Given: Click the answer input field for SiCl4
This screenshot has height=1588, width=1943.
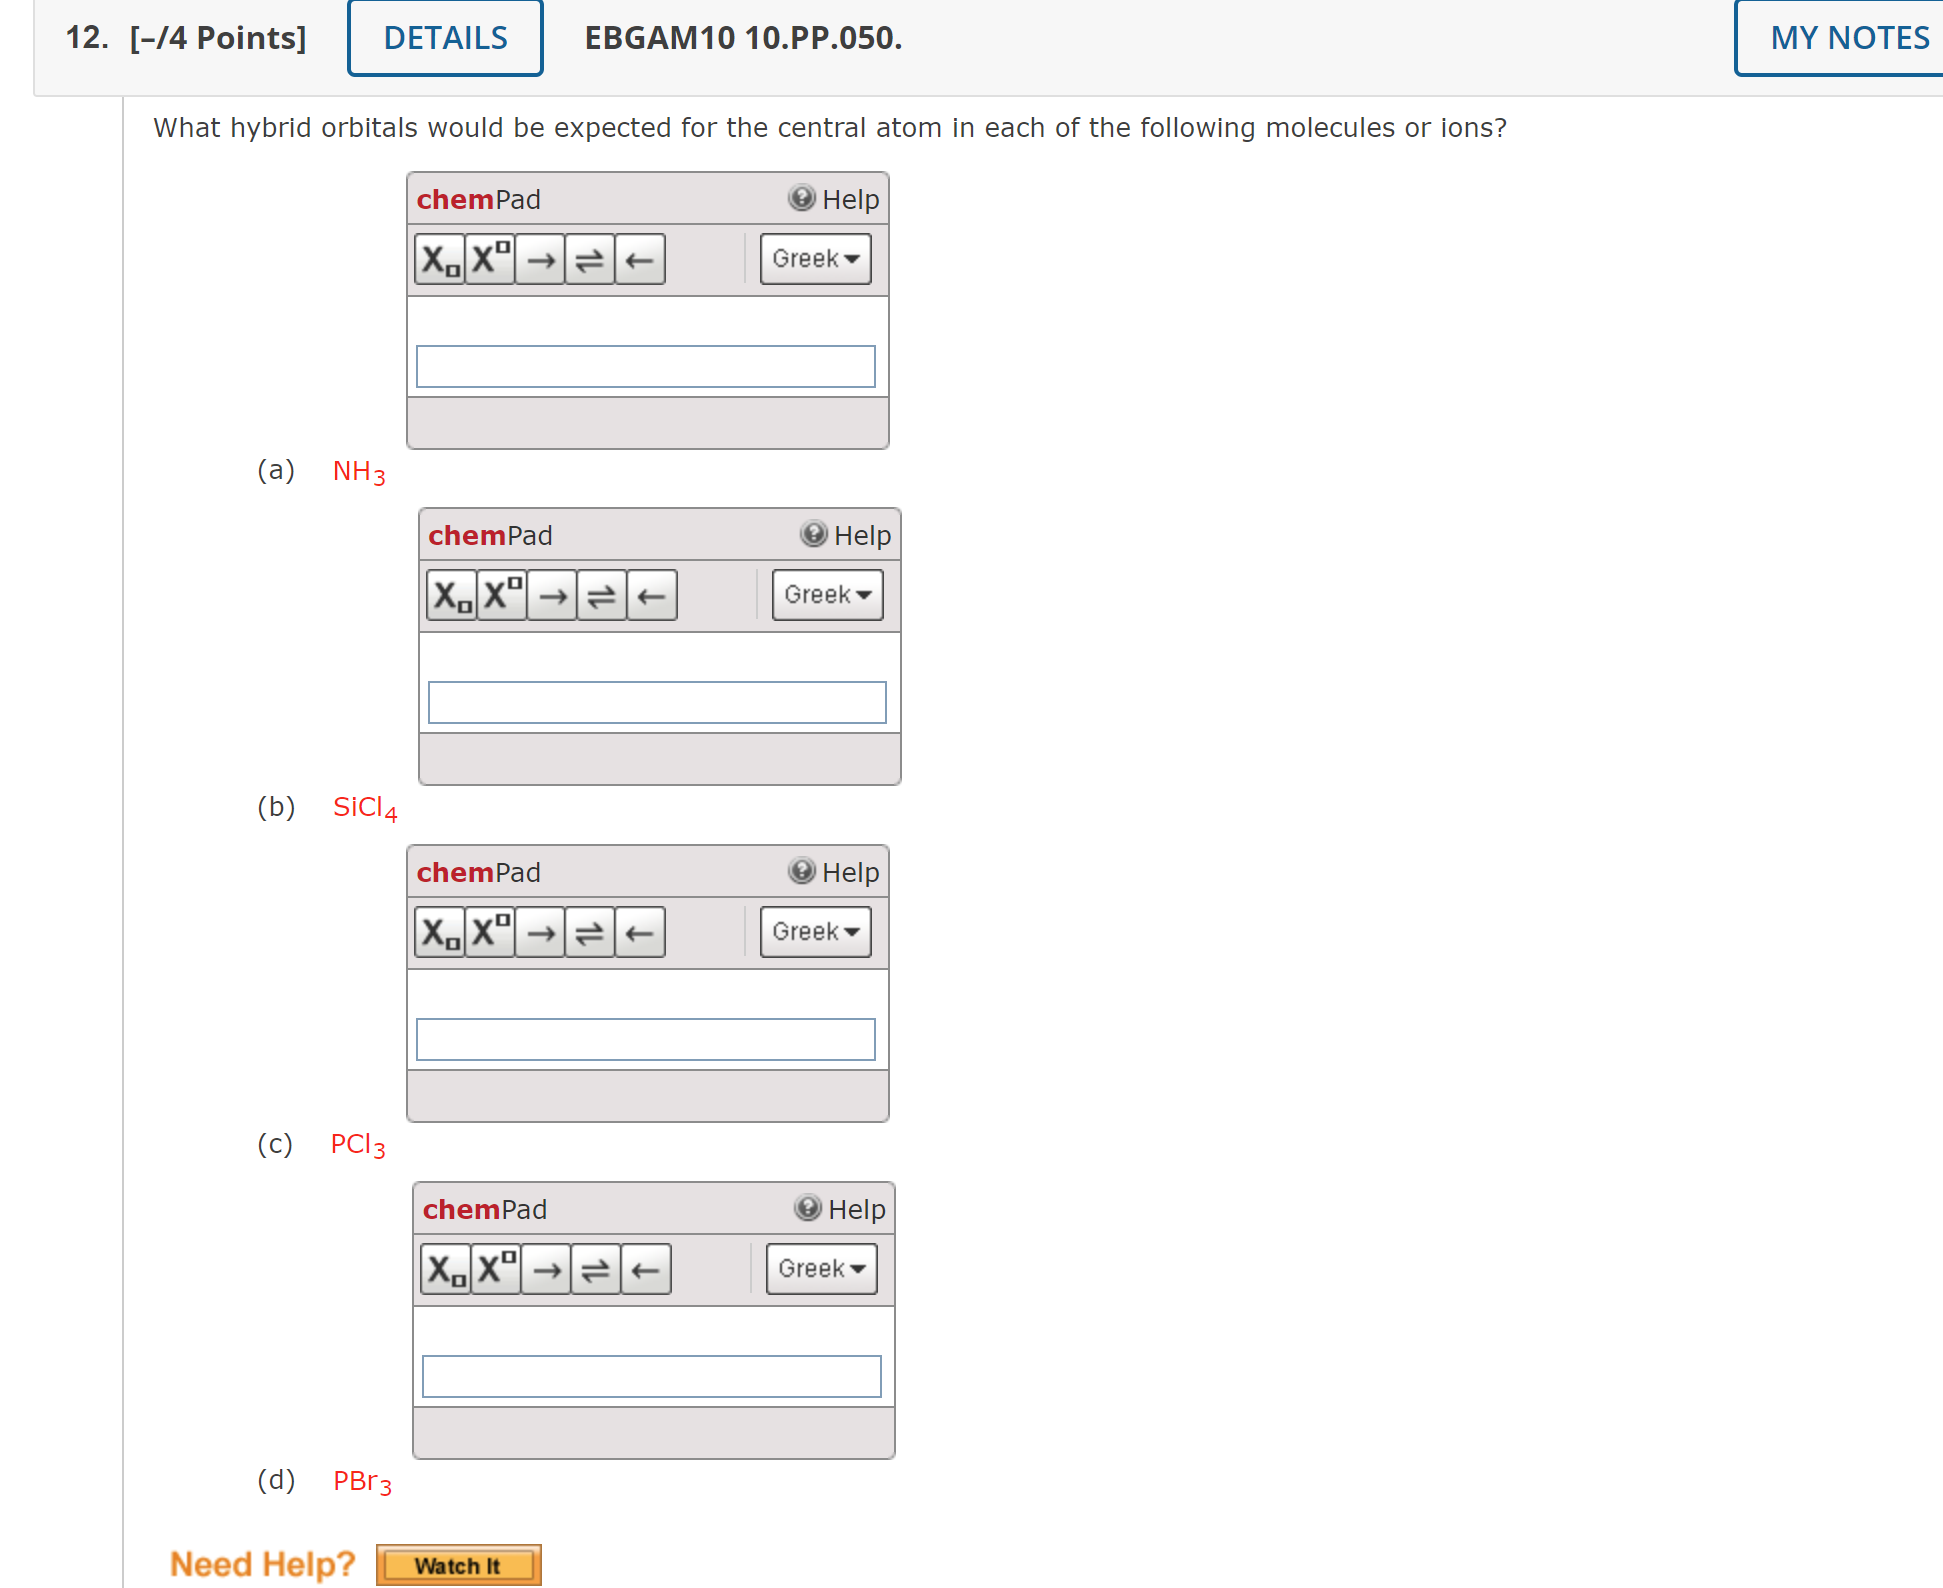Looking at the screenshot, I should coord(657,702).
